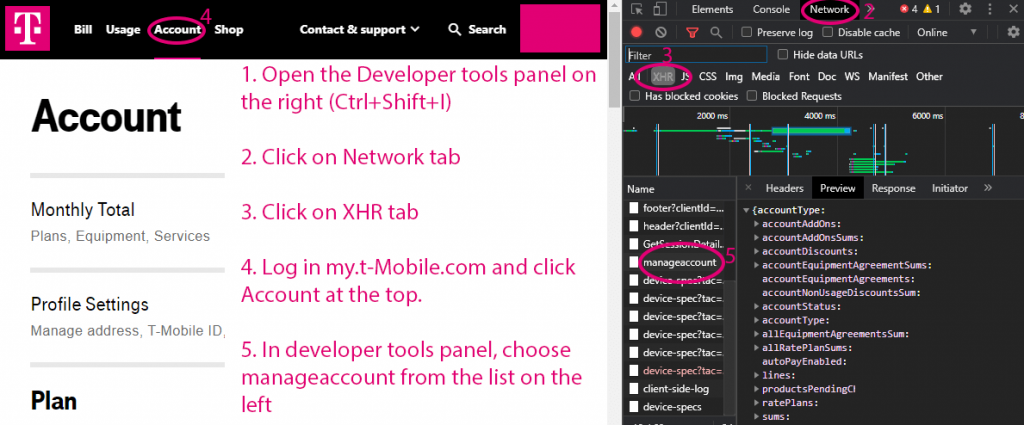Viewport: 1024px width, 425px height.
Task: Open the Initiator tab
Action: pos(950,188)
